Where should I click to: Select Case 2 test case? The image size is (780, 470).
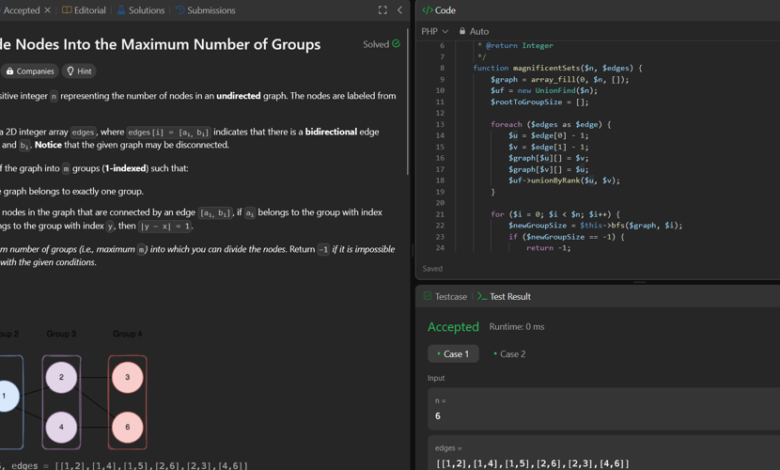(x=509, y=354)
